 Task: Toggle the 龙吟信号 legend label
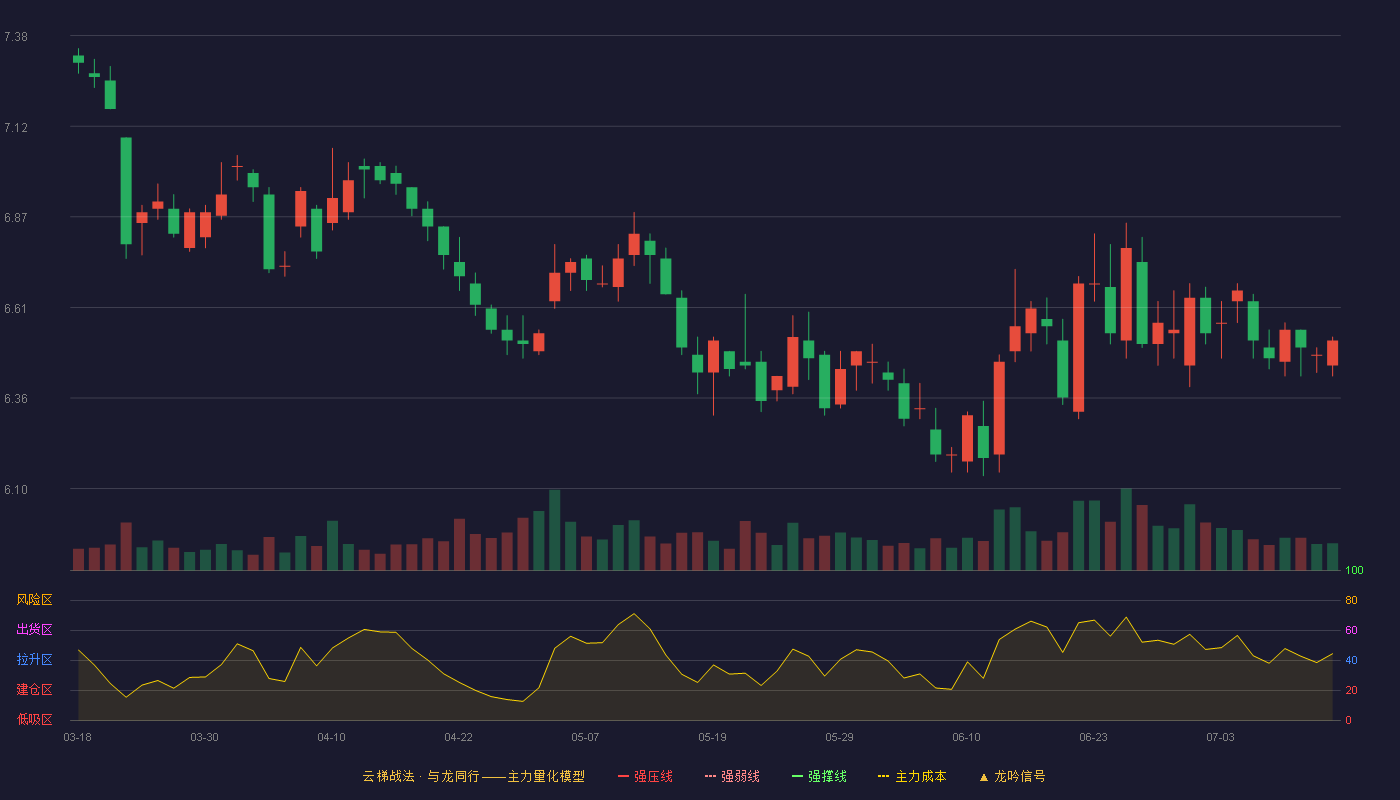(1020, 776)
